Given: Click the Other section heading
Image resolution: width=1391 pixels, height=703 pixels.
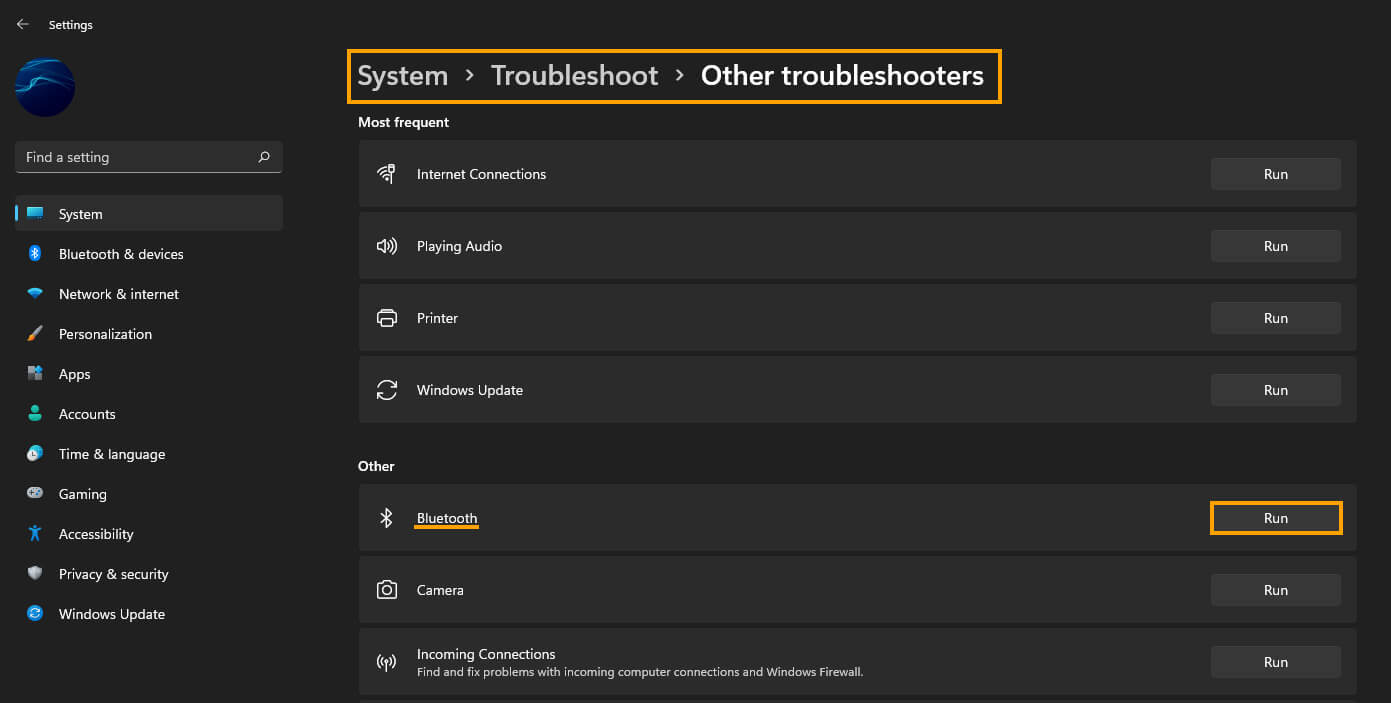Looking at the screenshot, I should (376, 466).
